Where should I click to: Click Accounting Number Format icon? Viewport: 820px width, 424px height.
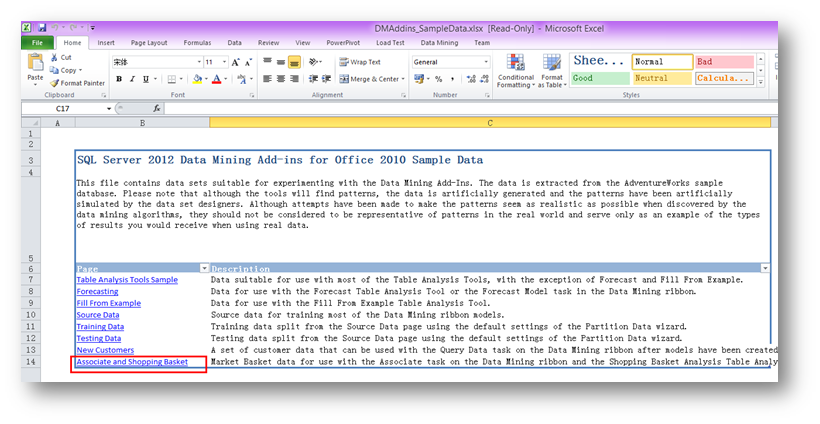(x=418, y=79)
